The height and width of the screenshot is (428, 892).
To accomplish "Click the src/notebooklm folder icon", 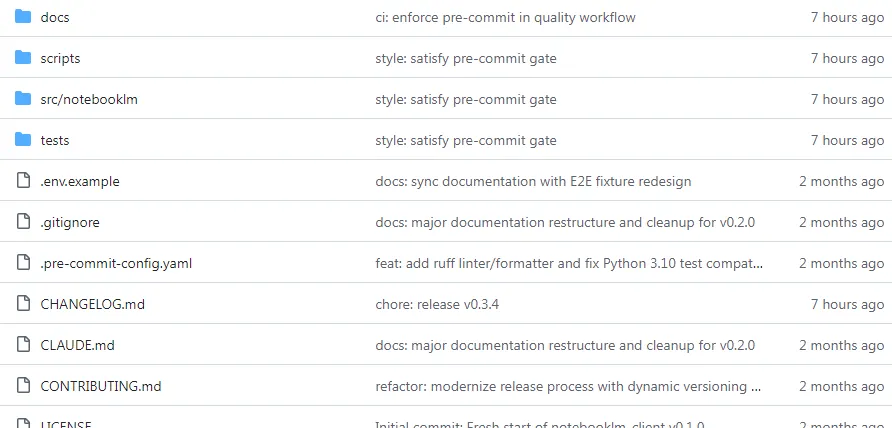I will point(24,99).
